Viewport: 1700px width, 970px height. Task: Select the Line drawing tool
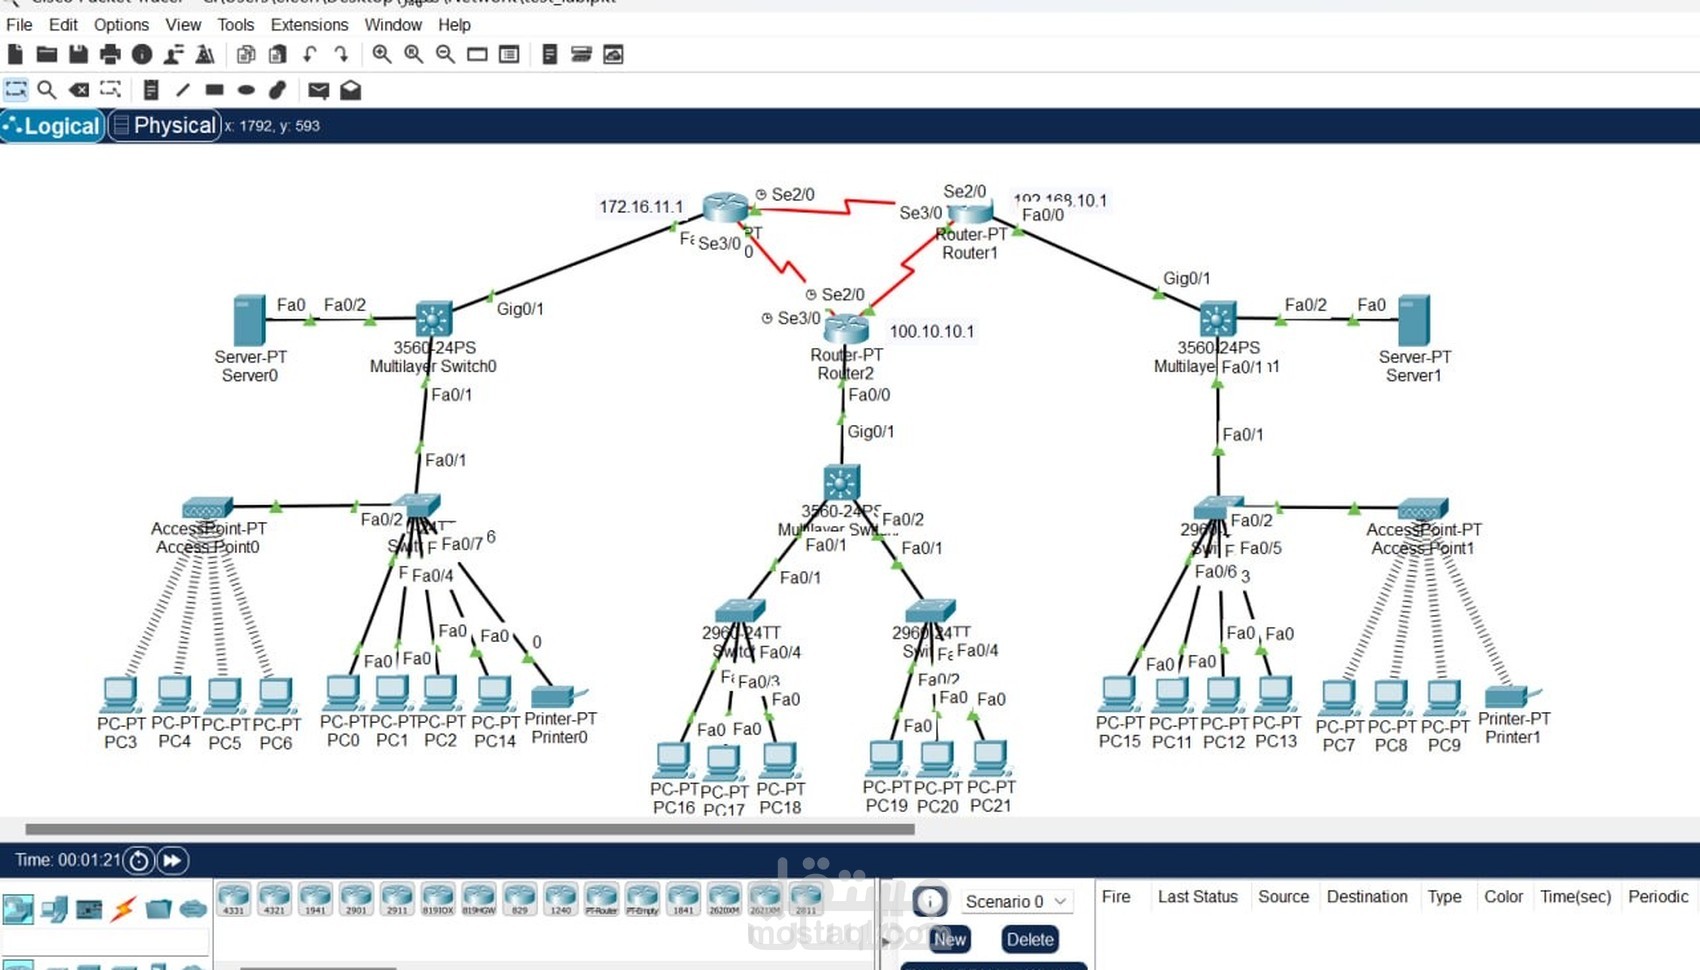[x=183, y=89]
